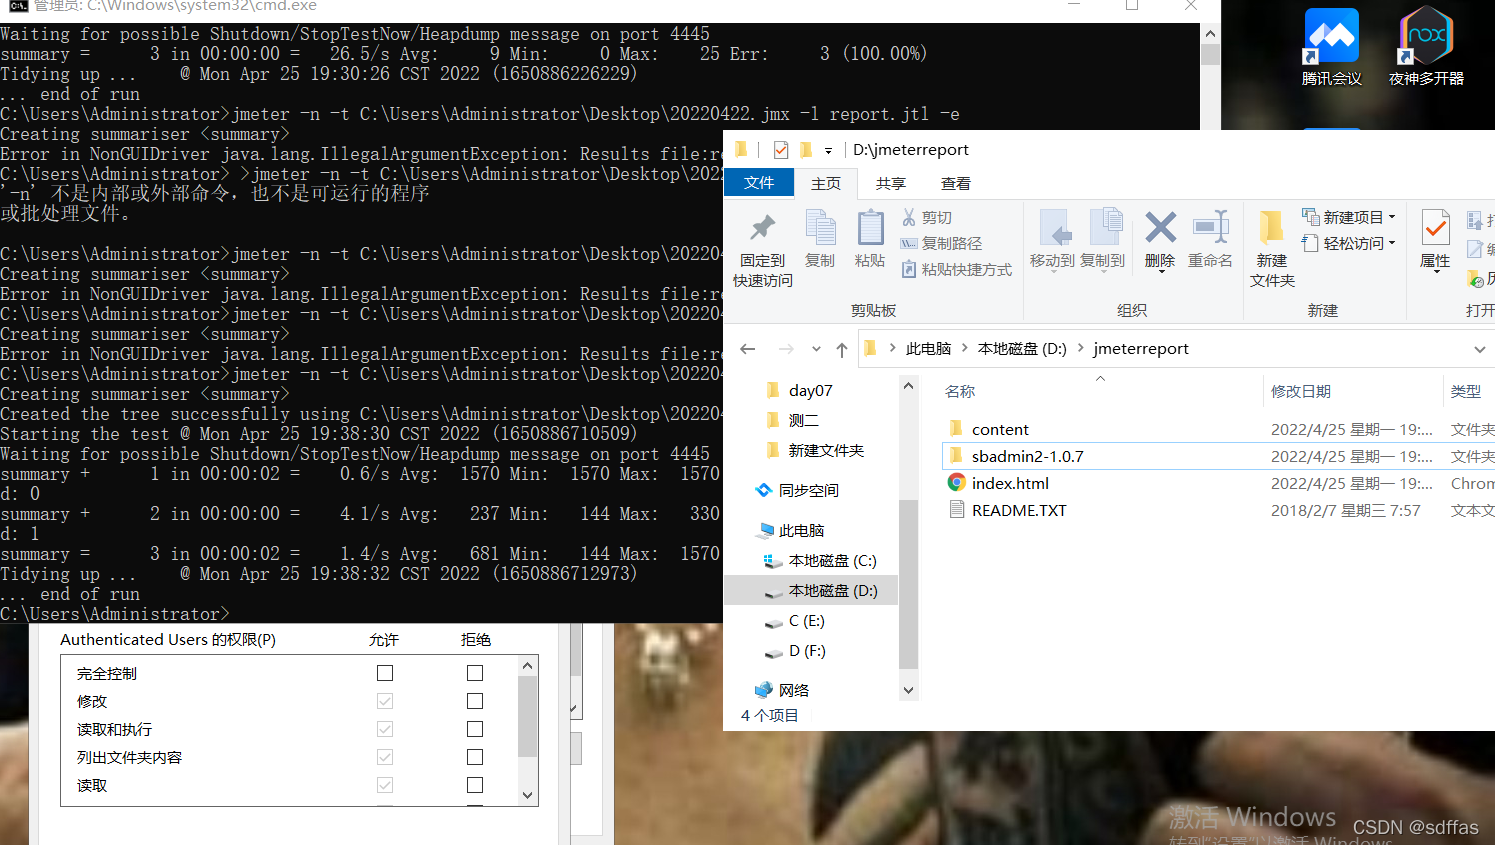Click the Pin to Quick access icon
The width and height of the screenshot is (1495, 845).
pyautogui.click(x=763, y=228)
